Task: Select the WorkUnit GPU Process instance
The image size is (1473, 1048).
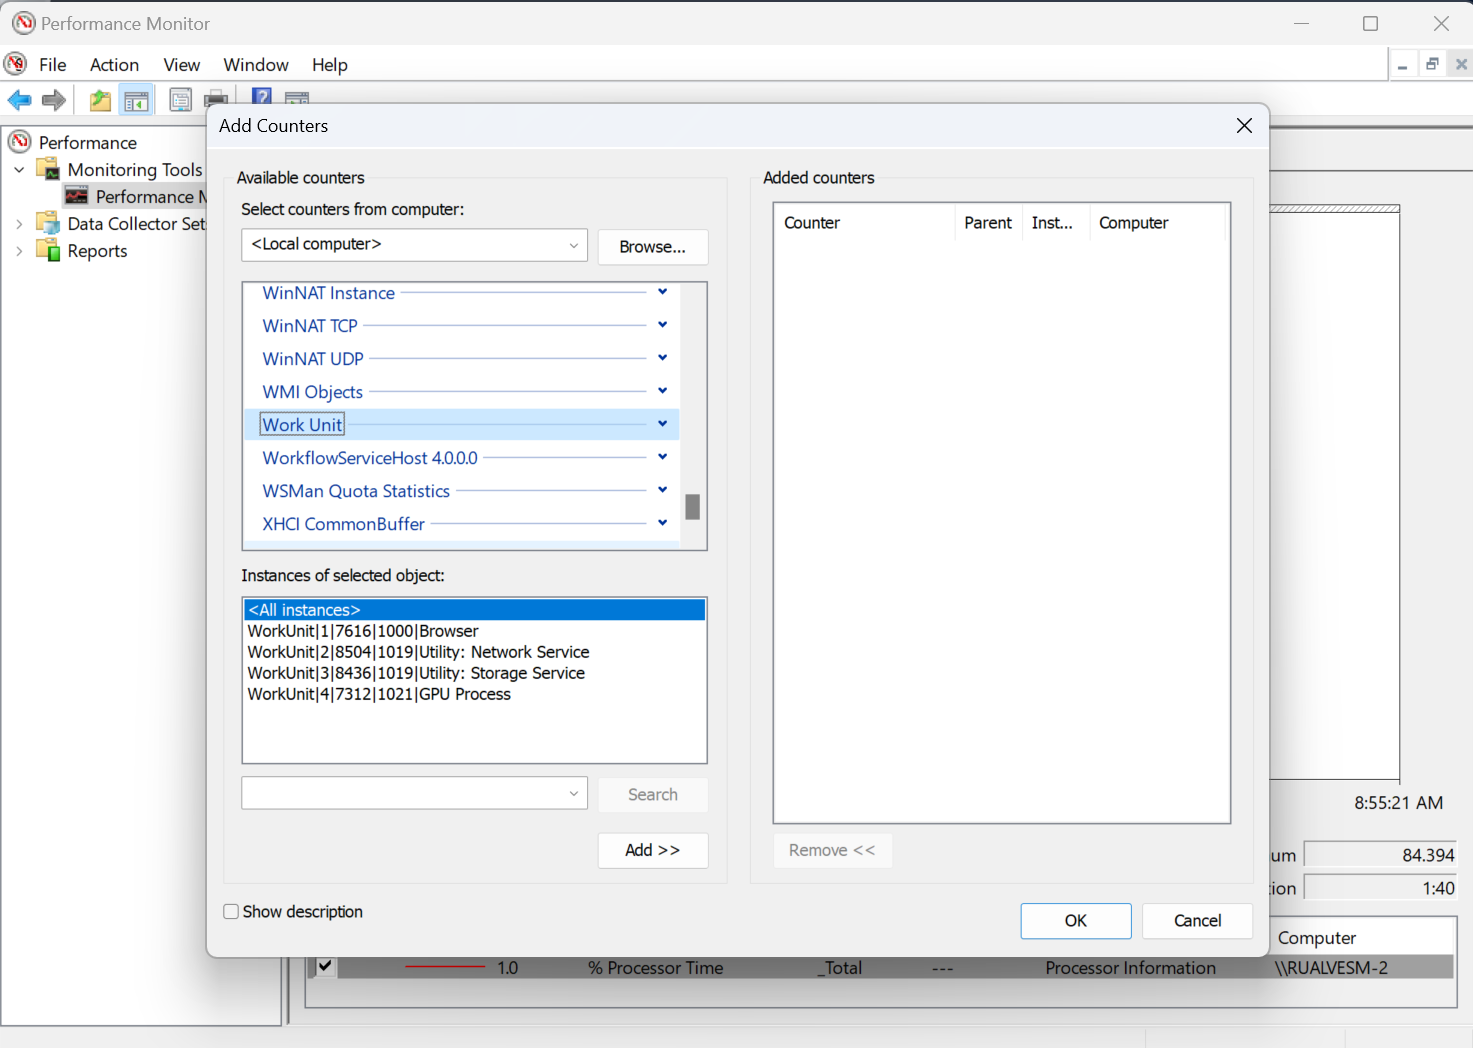Action: tap(380, 693)
